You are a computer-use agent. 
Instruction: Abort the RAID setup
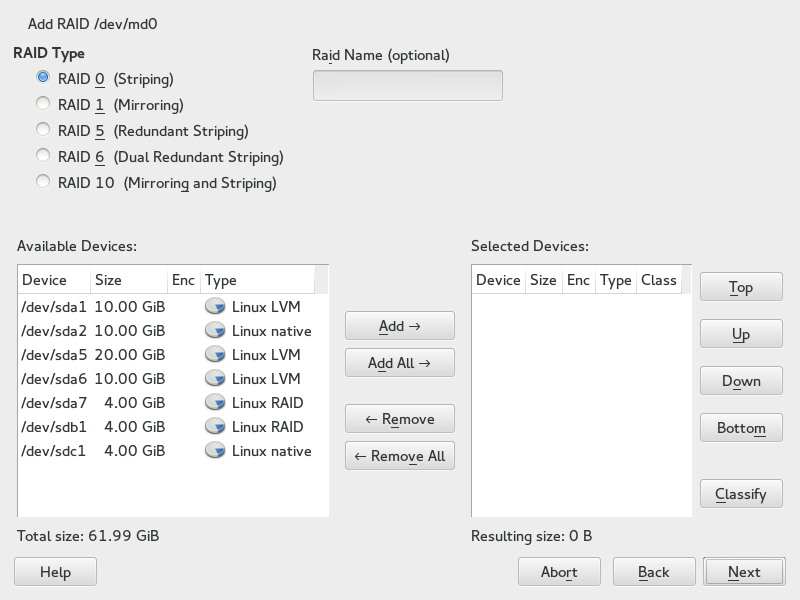(x=559, y=572)
